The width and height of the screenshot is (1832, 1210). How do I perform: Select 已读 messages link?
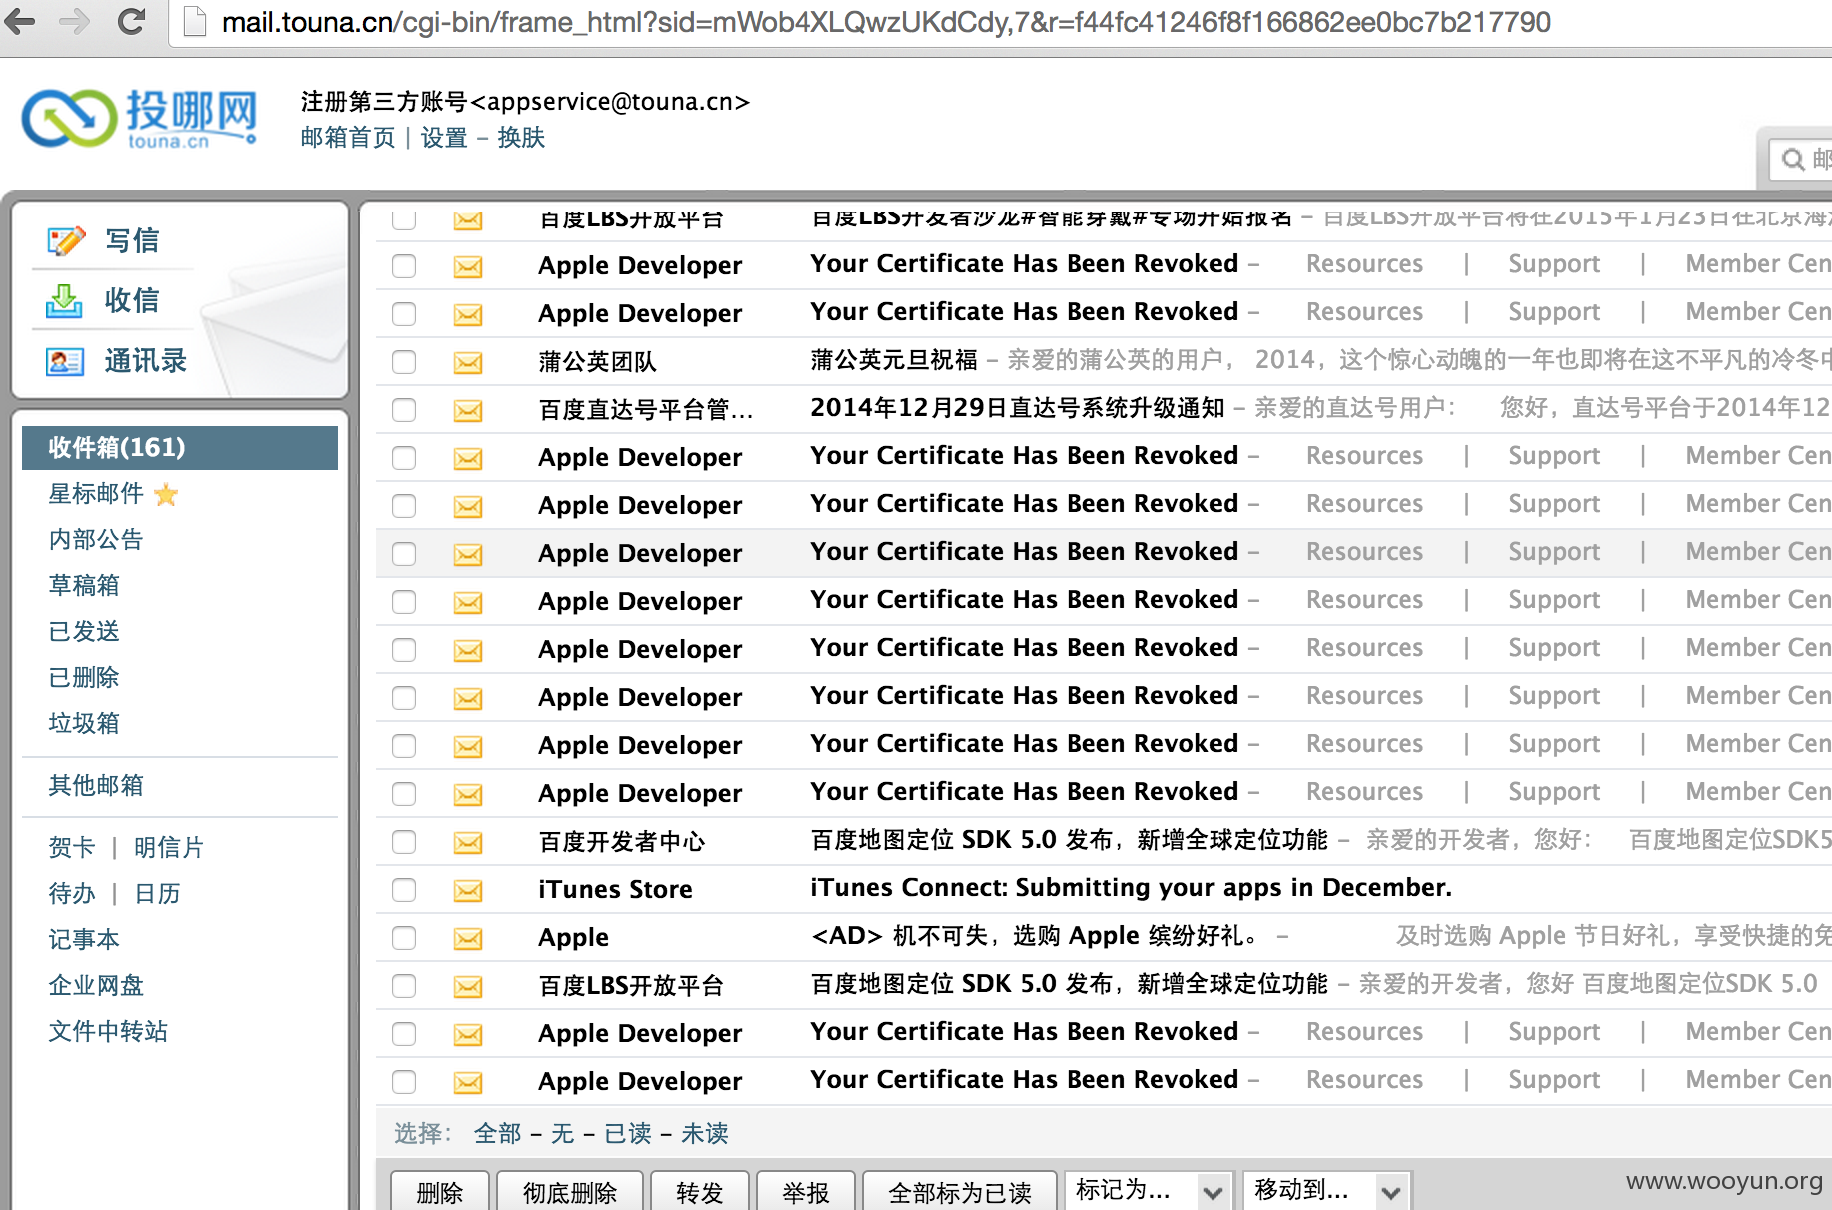tap(628, 1133)
